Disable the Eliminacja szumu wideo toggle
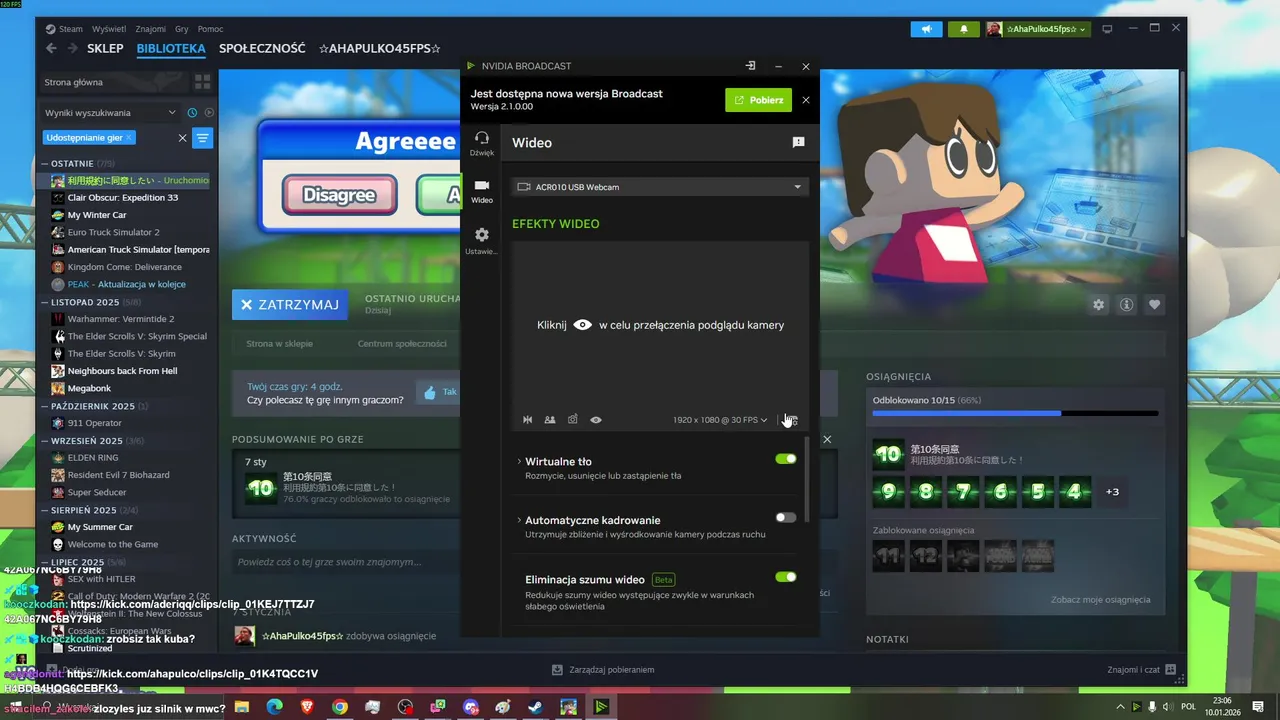Screen dimensions: 1280x720 (786, 577)
